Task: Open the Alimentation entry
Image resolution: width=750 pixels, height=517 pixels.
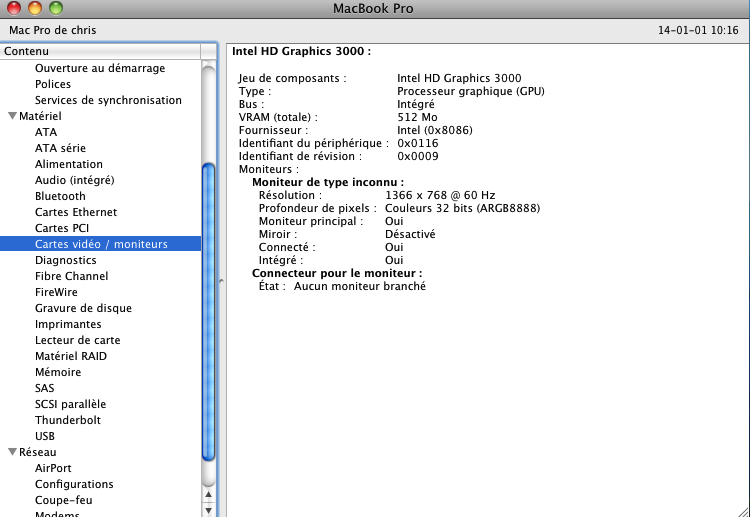Action: pos(69,164)
